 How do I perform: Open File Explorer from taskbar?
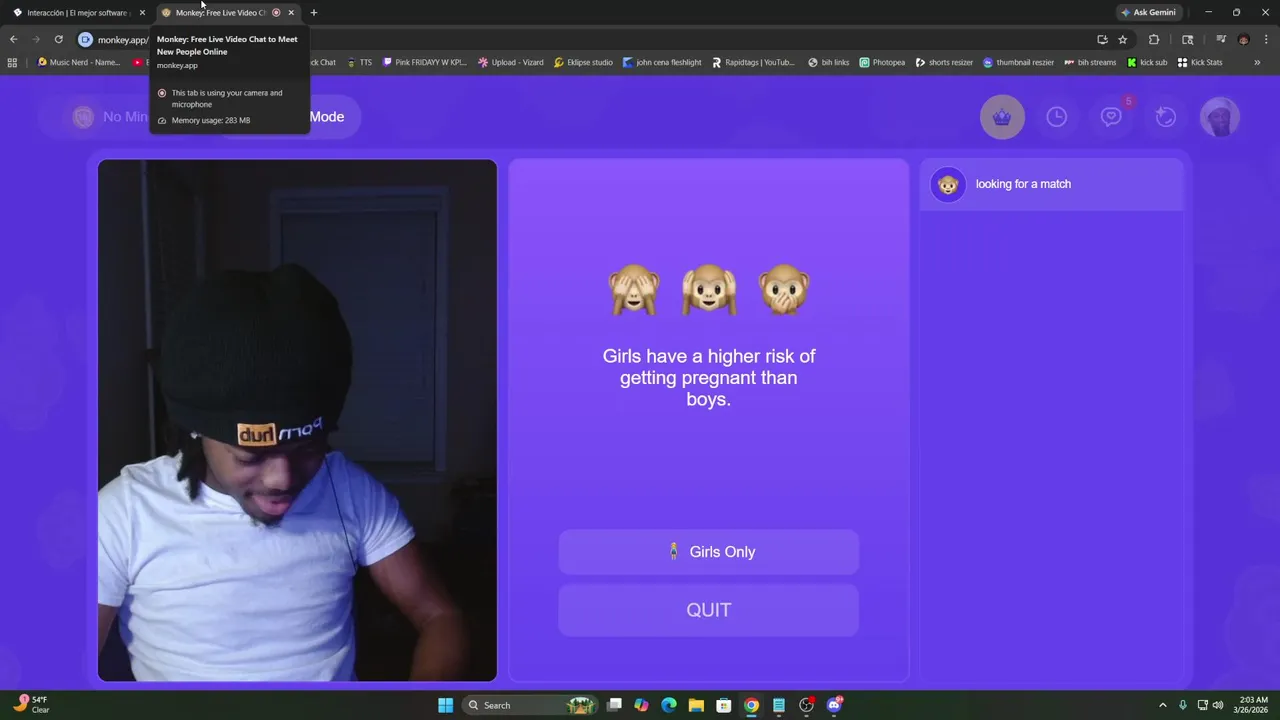coord(696,705)
